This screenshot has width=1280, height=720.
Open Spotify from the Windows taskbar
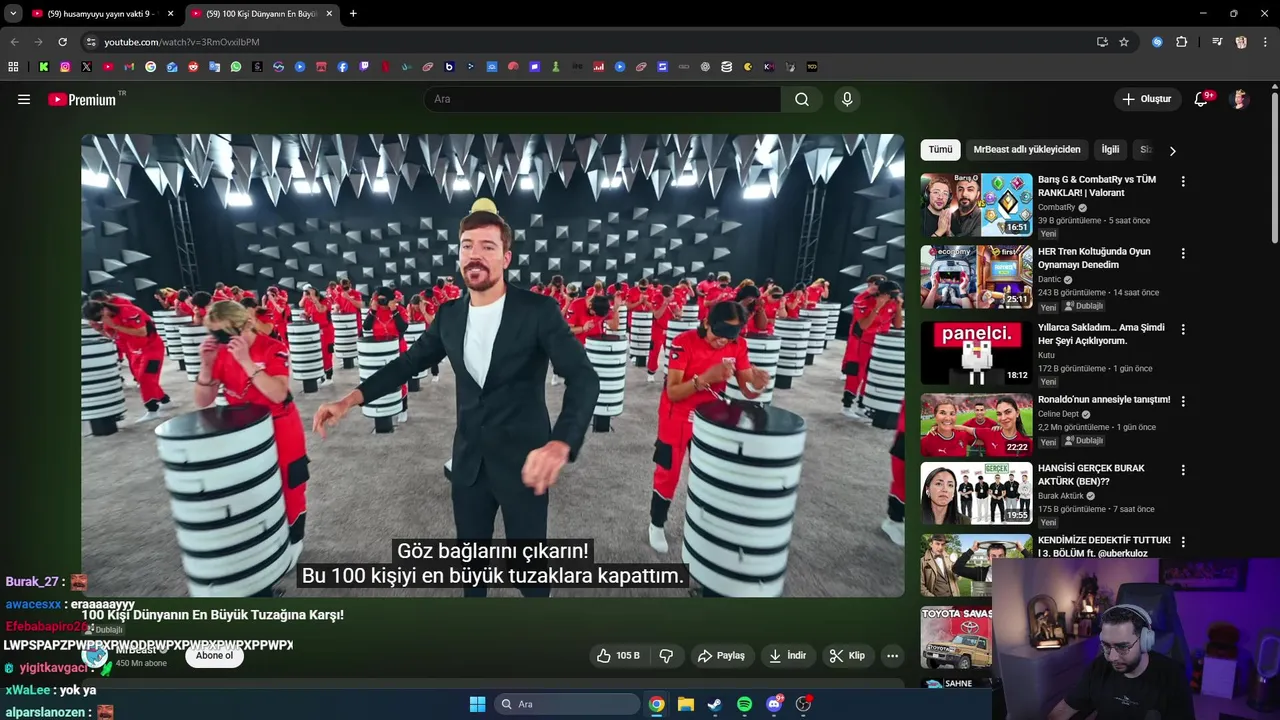(x=744, y=704)
